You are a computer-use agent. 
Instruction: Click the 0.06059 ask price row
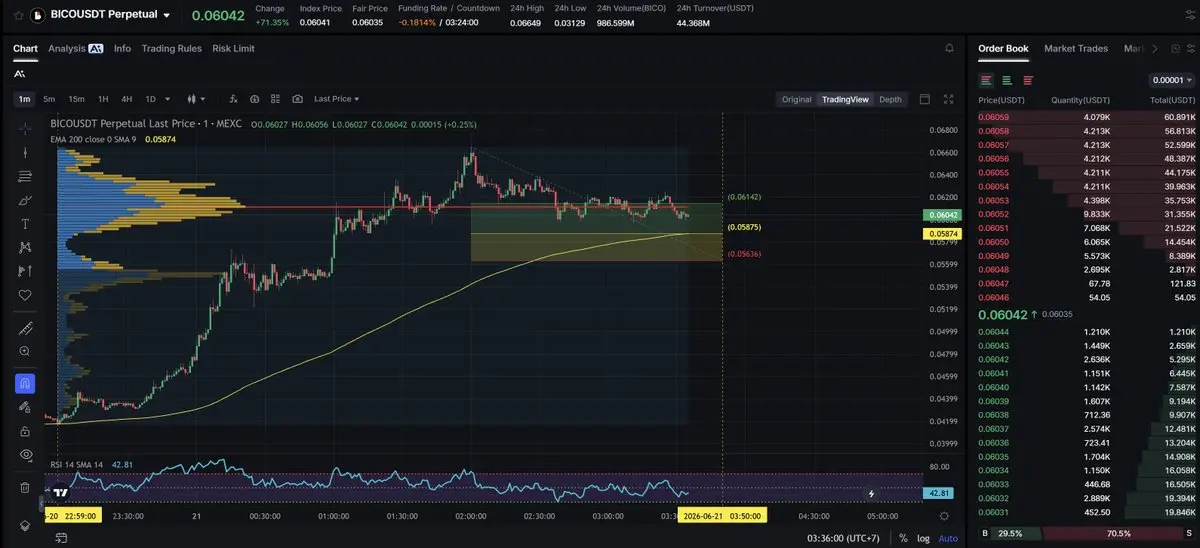[1086, 117]
